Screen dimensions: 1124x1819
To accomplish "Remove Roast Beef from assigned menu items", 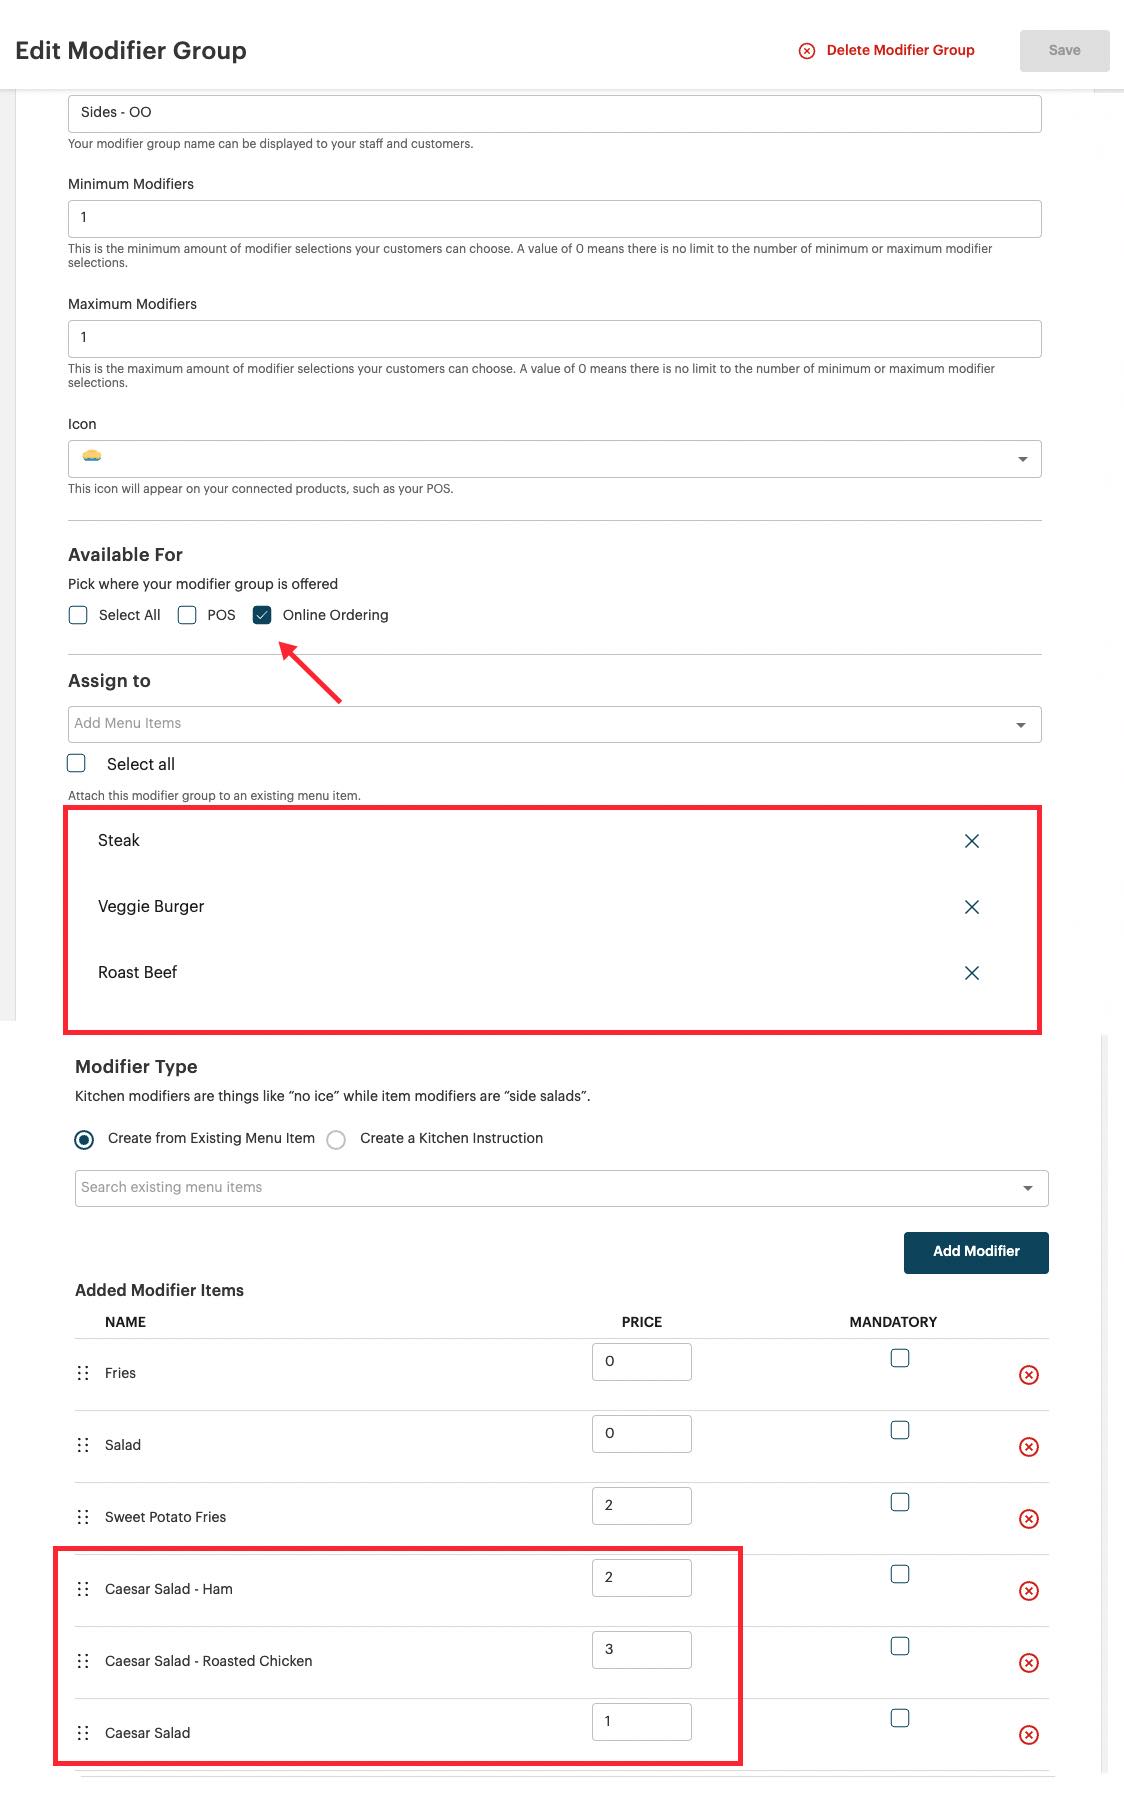I will [971, 972].
